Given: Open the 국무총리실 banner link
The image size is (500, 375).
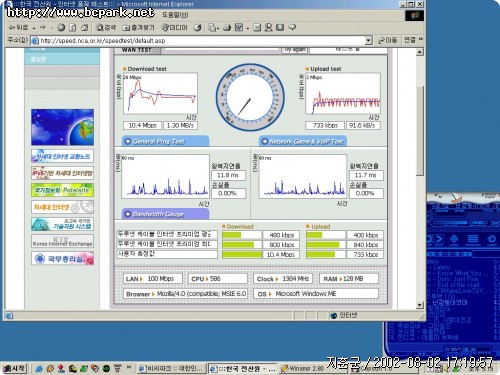Looking at the screenshot, I should pos(62,258).
